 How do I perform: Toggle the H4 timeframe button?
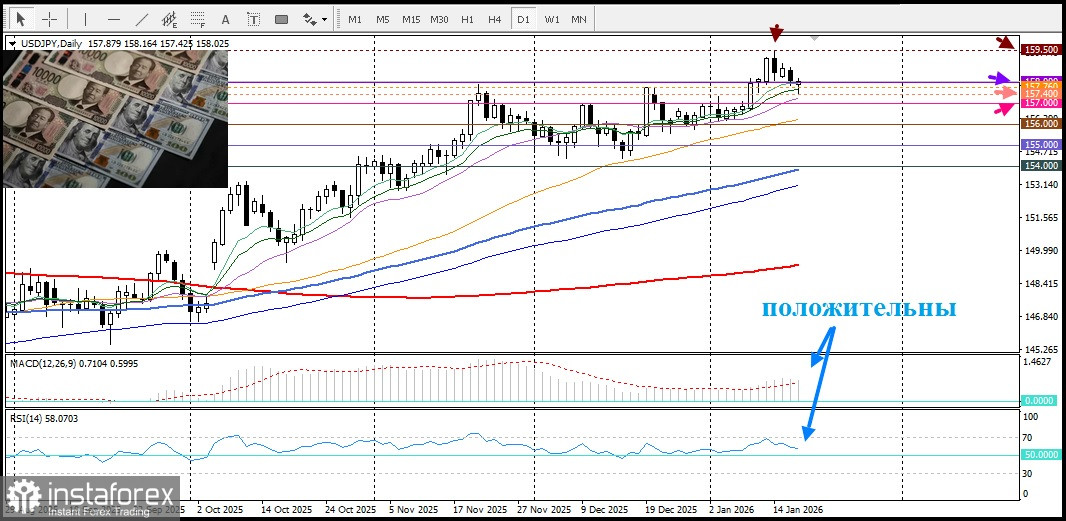(x=494, y=19)
